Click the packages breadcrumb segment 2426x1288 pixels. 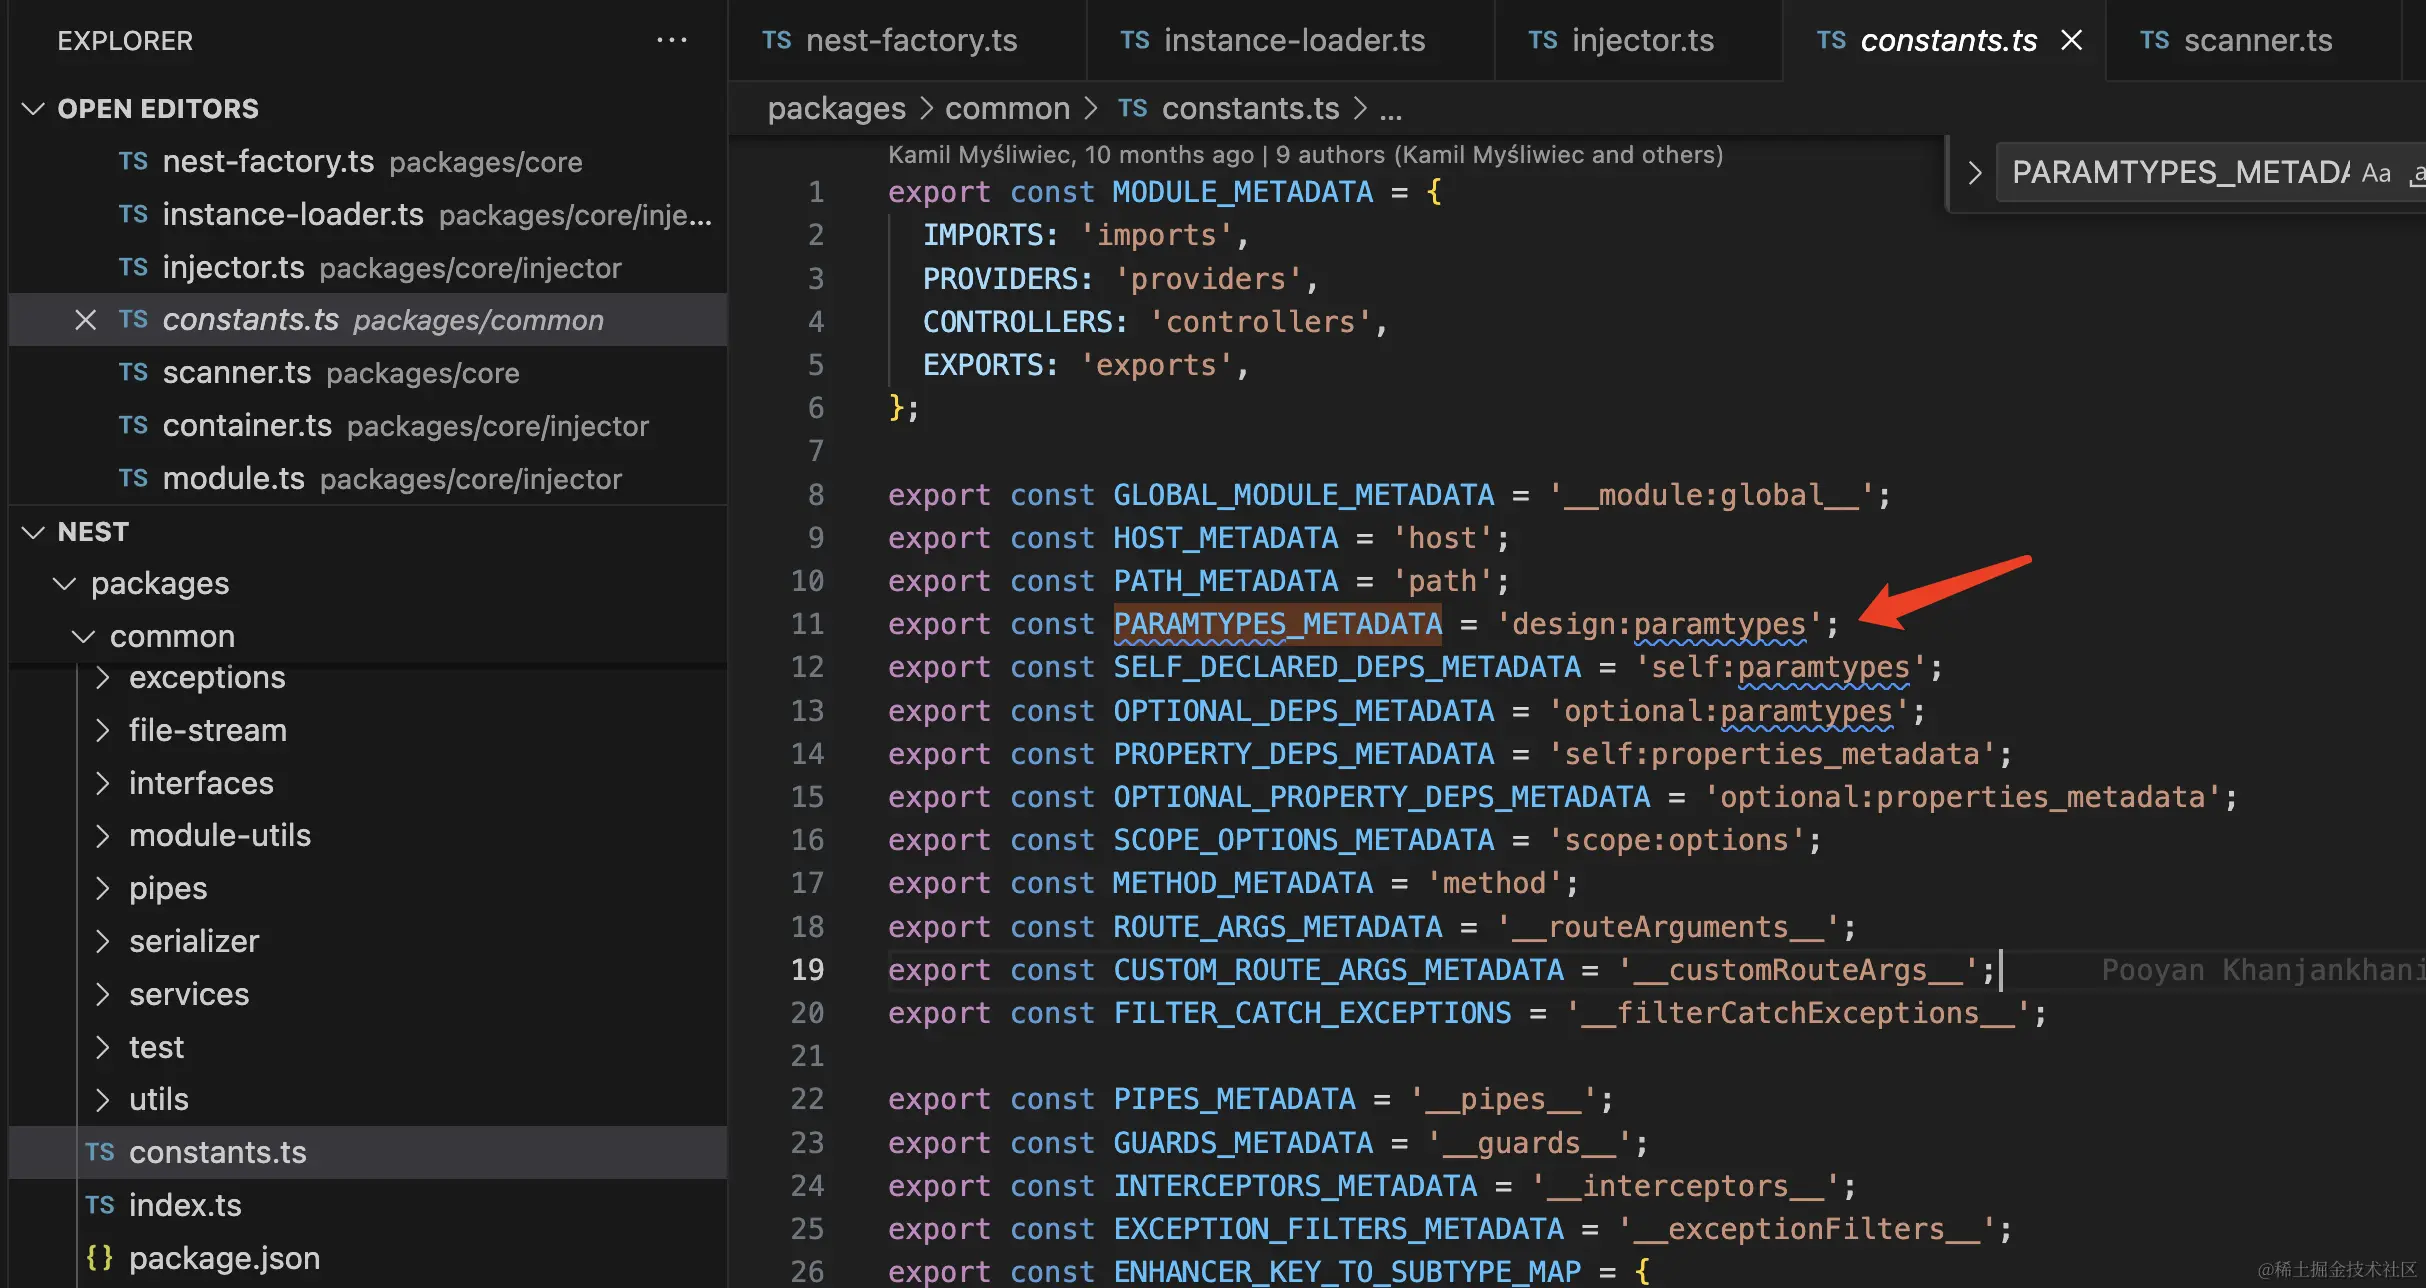836,108
